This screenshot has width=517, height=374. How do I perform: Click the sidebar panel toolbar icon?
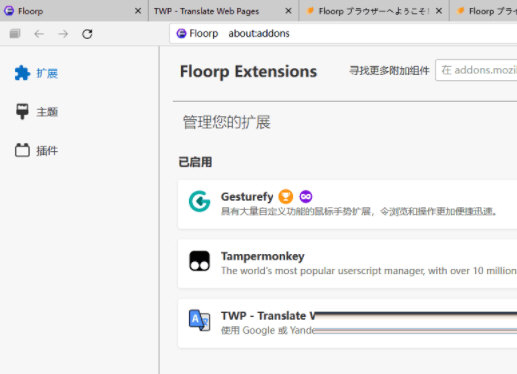pyautogui.click(x=15, y=34)
